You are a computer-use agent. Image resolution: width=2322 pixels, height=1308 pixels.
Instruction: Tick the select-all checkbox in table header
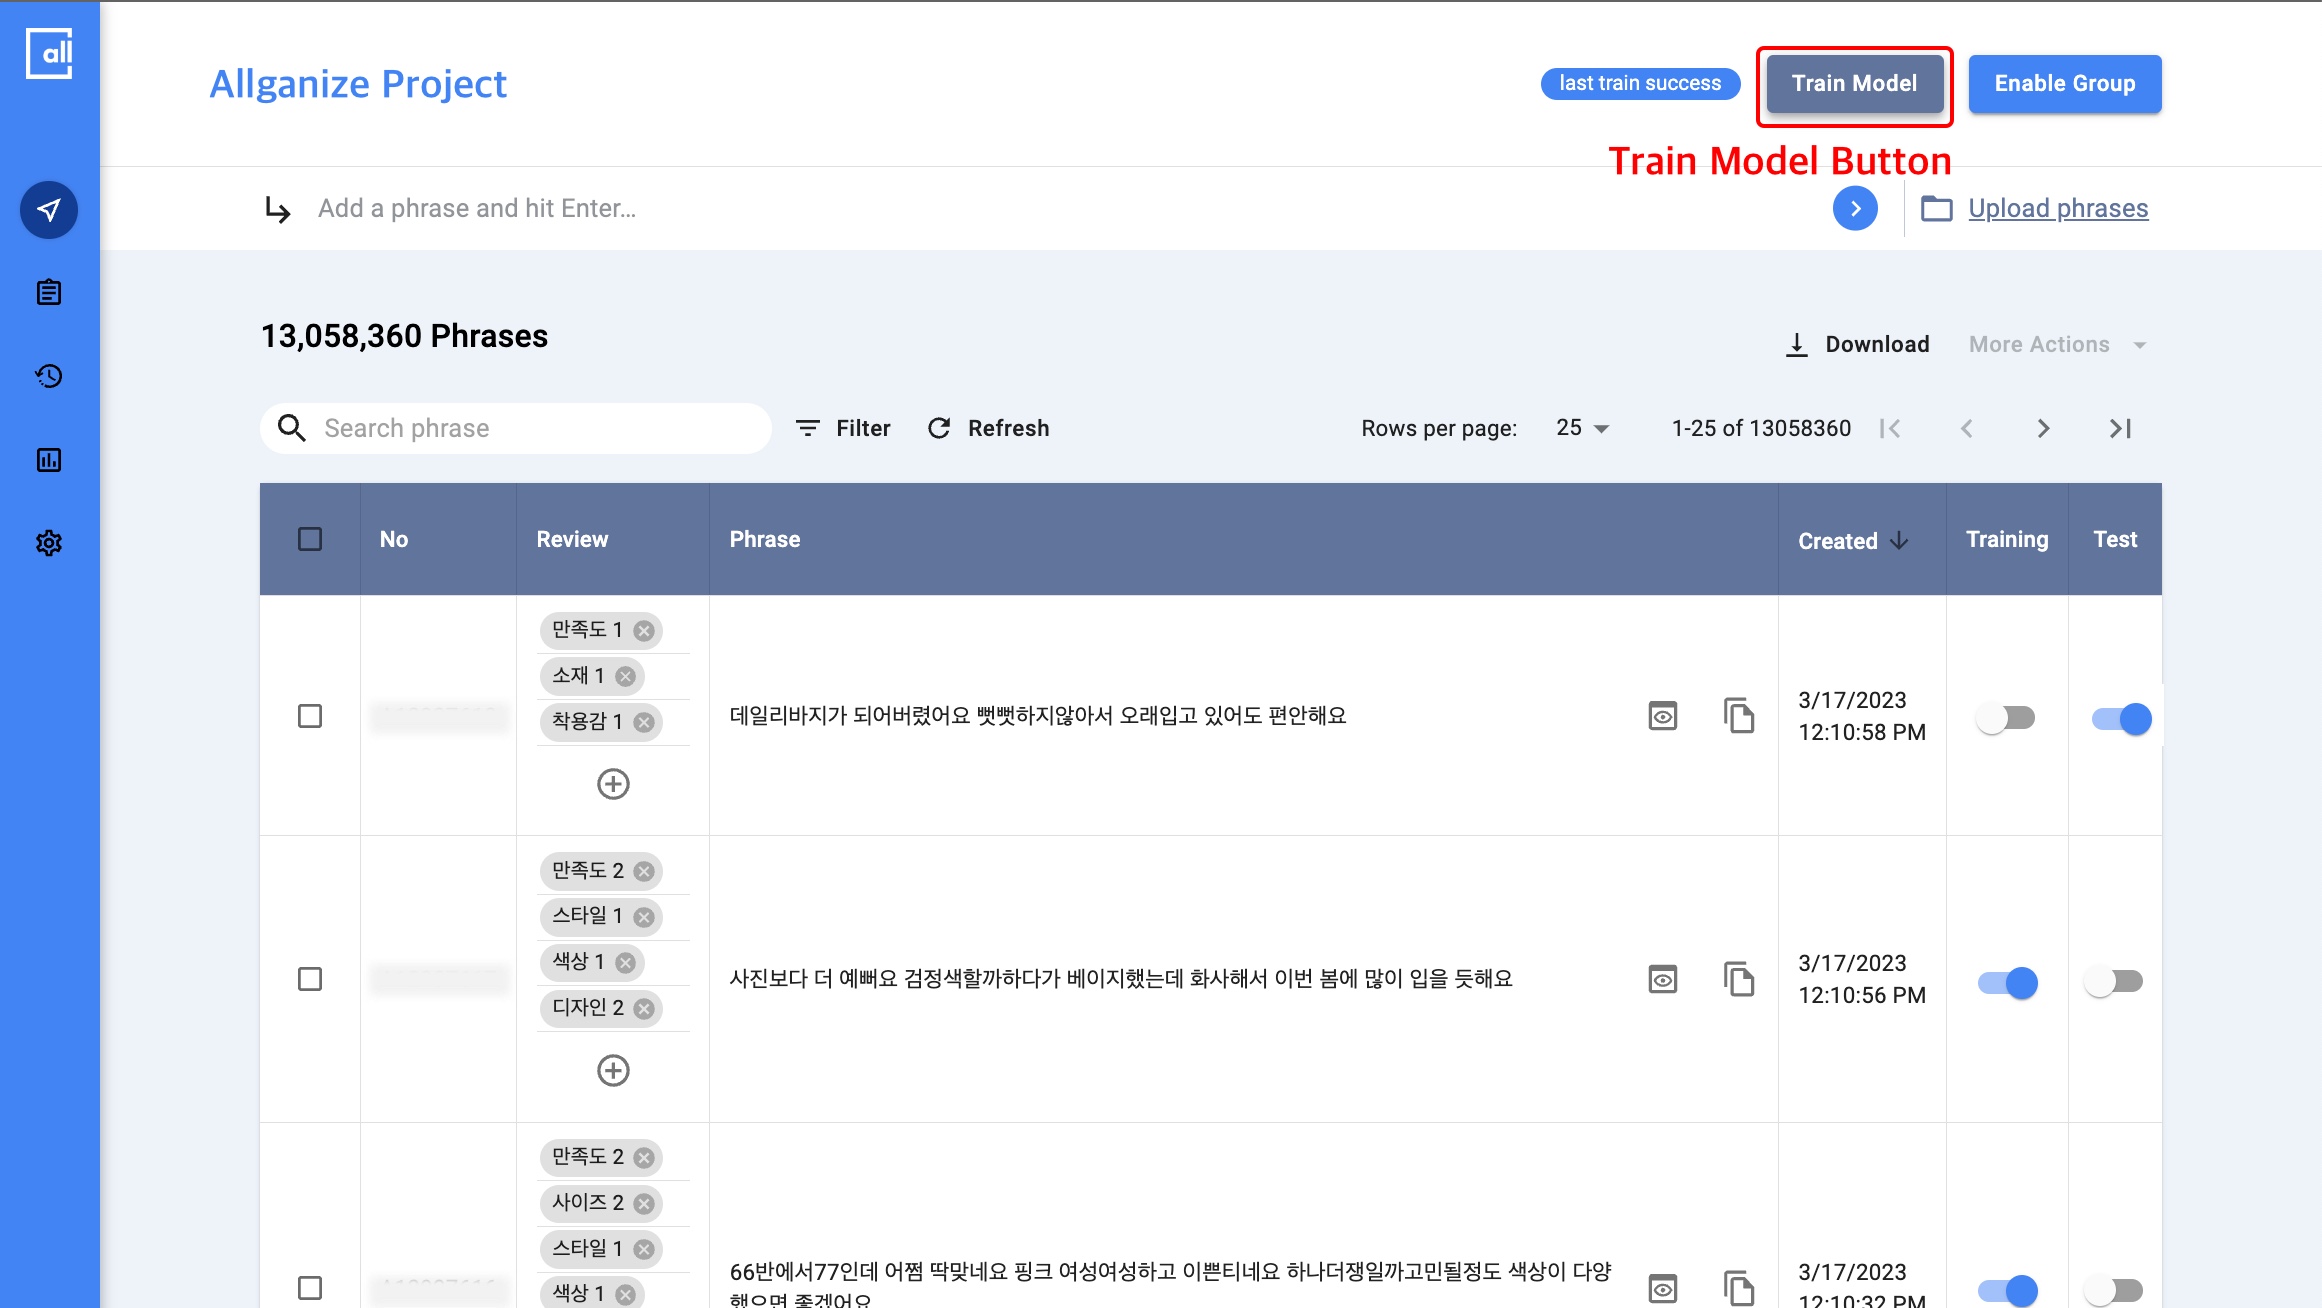[310, 539]
